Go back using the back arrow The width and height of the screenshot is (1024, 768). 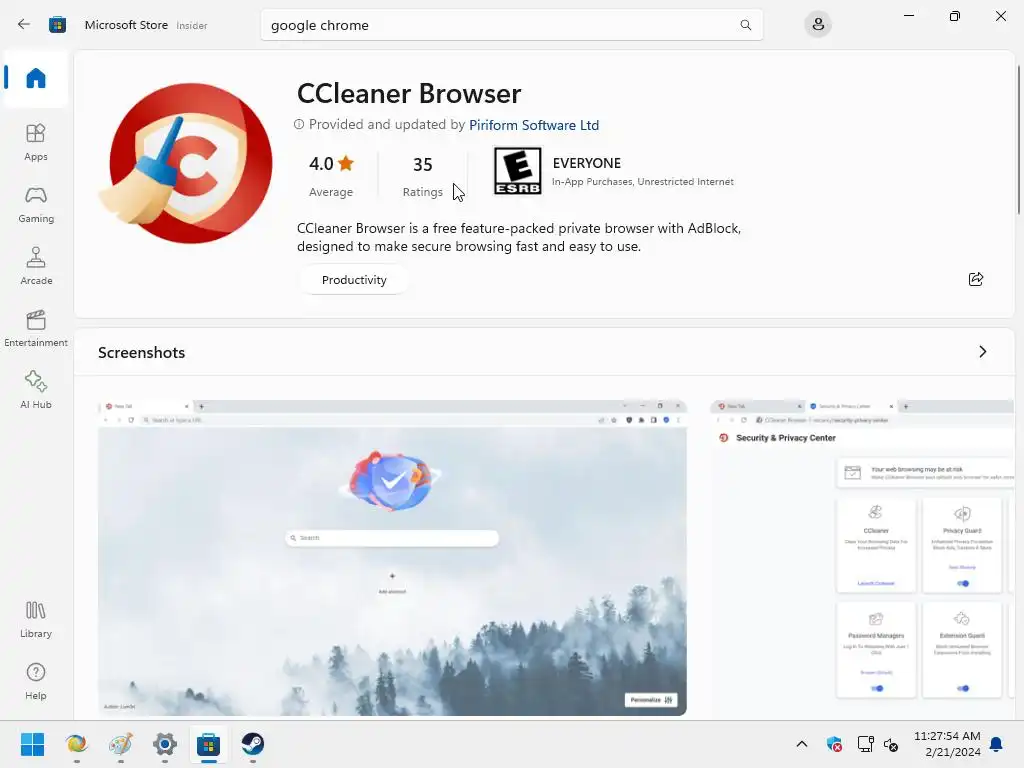[24, 25]
